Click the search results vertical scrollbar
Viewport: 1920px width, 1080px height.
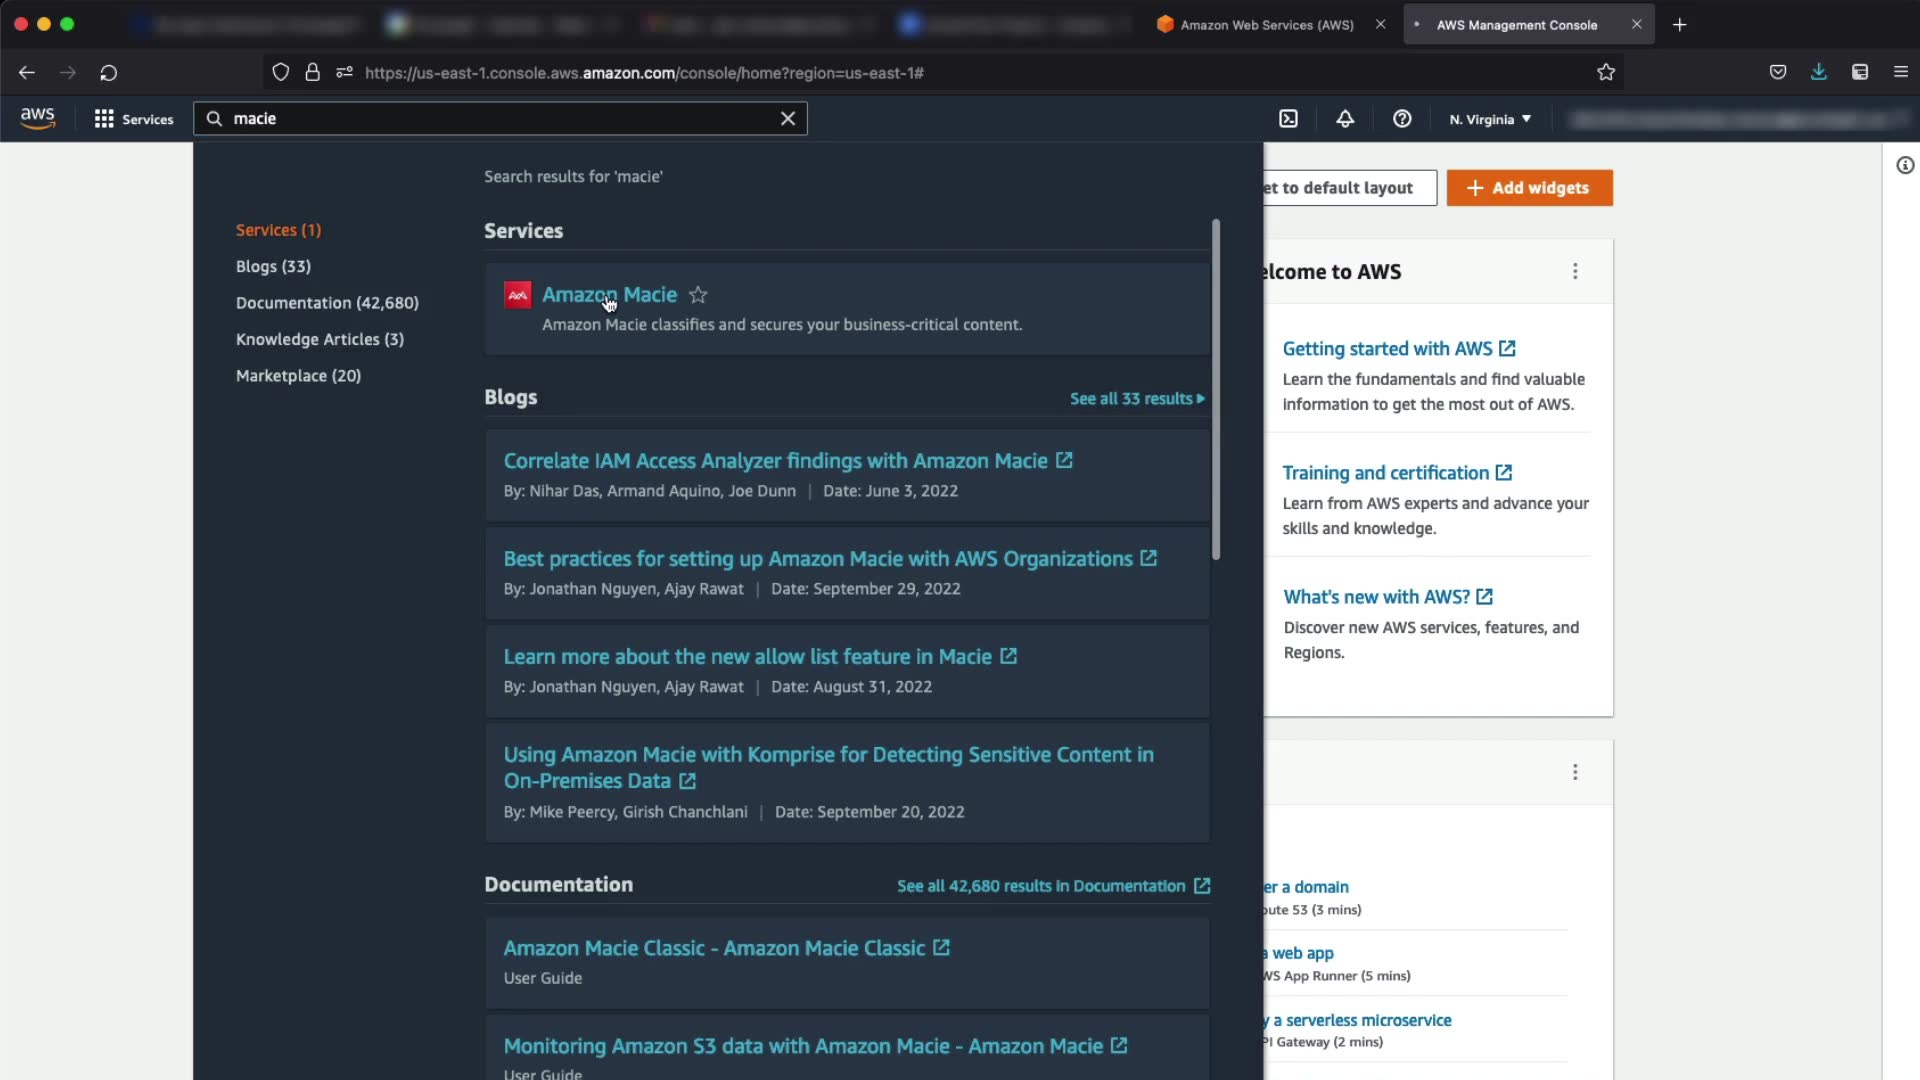pyautogui.click(x=1216, y=390)
